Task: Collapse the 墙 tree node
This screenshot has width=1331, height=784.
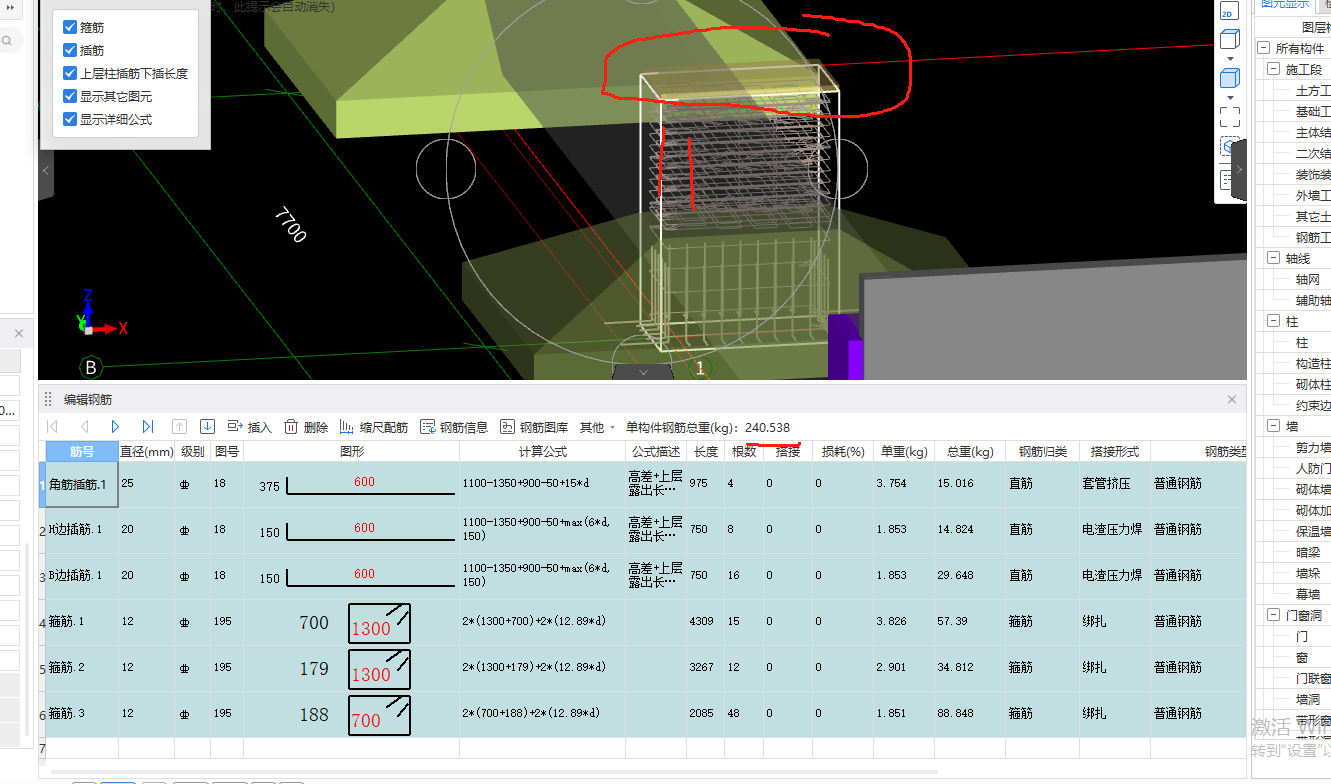Action: [1274, 426]
